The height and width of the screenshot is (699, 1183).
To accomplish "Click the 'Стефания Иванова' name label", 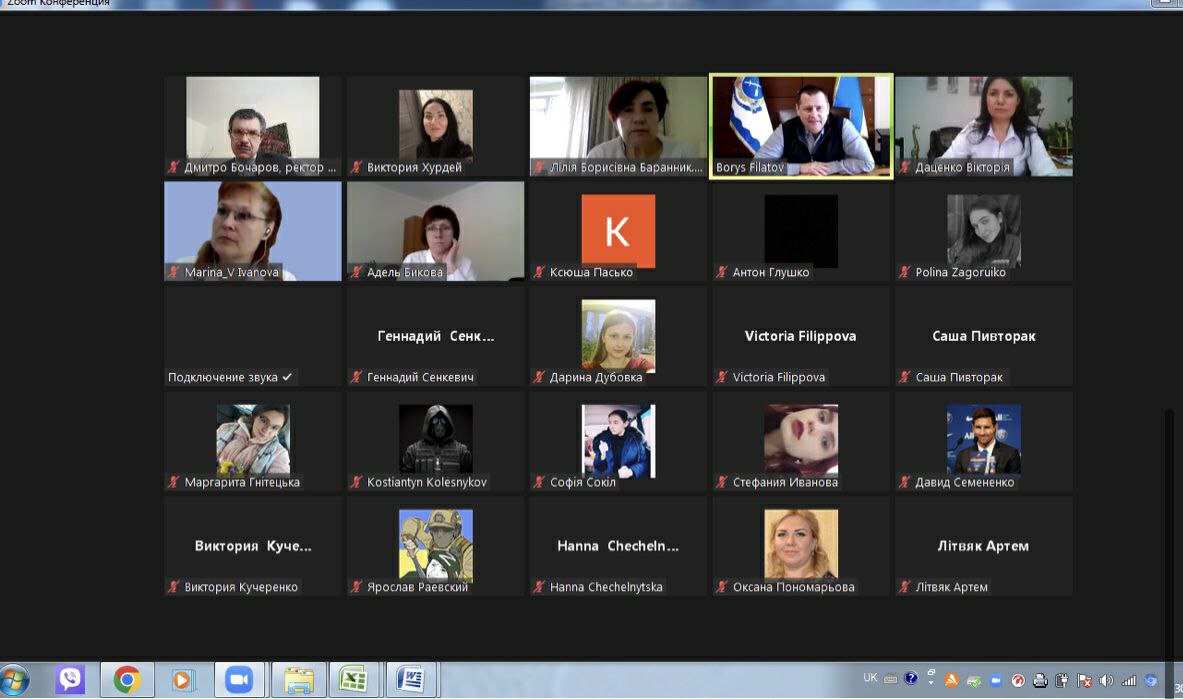I will 785,482.
